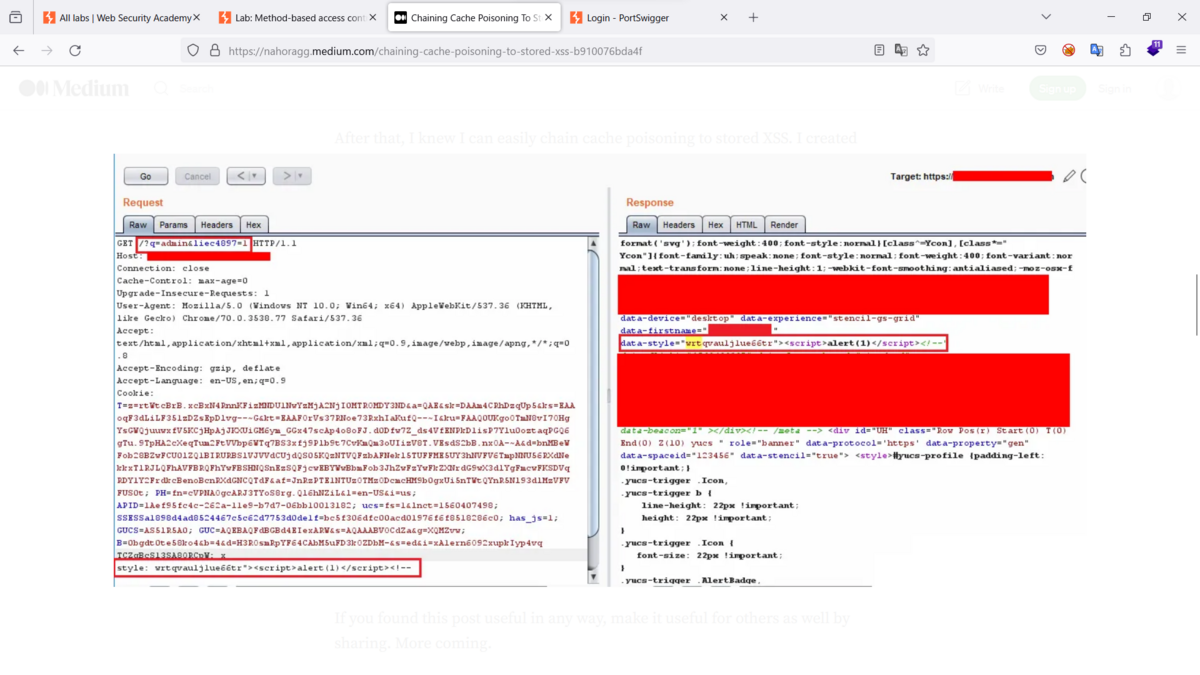Select the Response HTML tab
This screenshot has width=1200, height=675.
click(747, 225)
